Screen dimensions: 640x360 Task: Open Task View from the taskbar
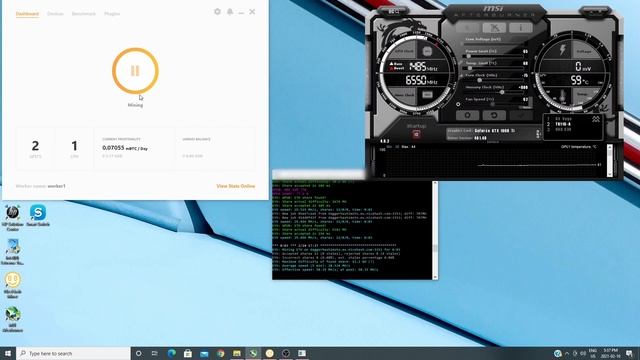[x=155, y=353]
